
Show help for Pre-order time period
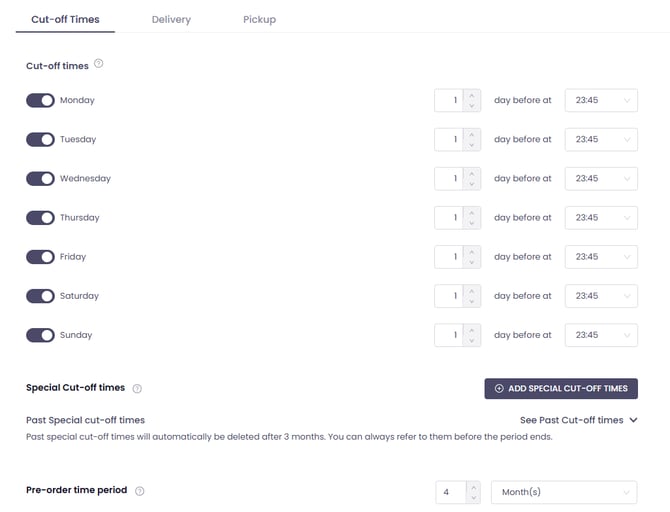tap(140, 491)
